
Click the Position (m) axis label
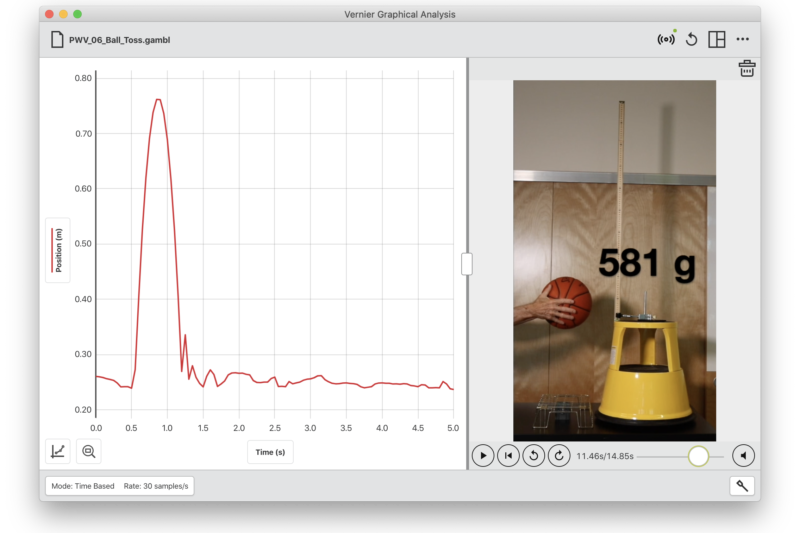click(x=58, y=250)
